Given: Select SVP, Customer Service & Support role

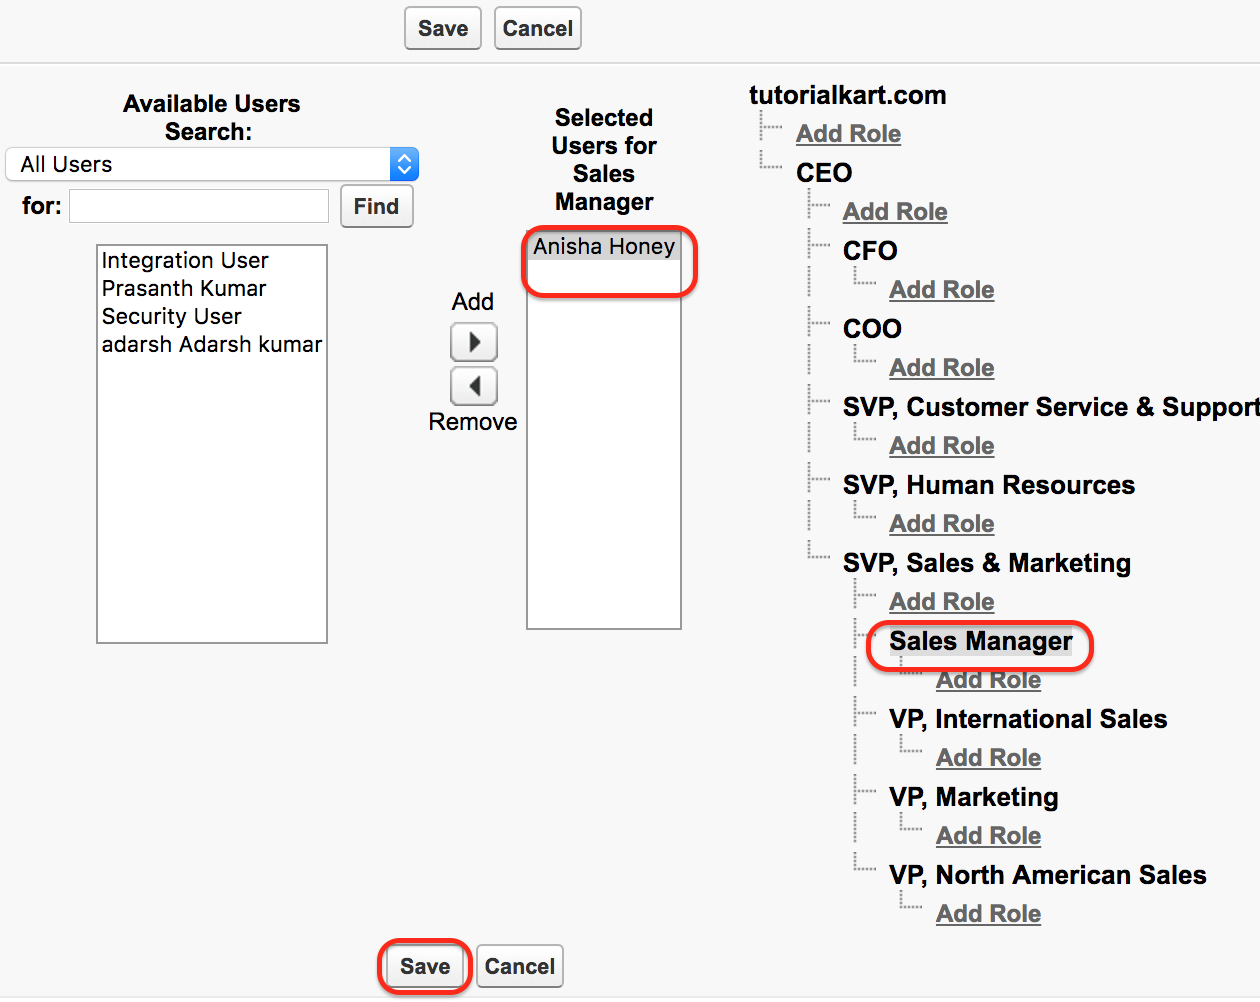Looking at the screenshot, I should coord(1051,407).
